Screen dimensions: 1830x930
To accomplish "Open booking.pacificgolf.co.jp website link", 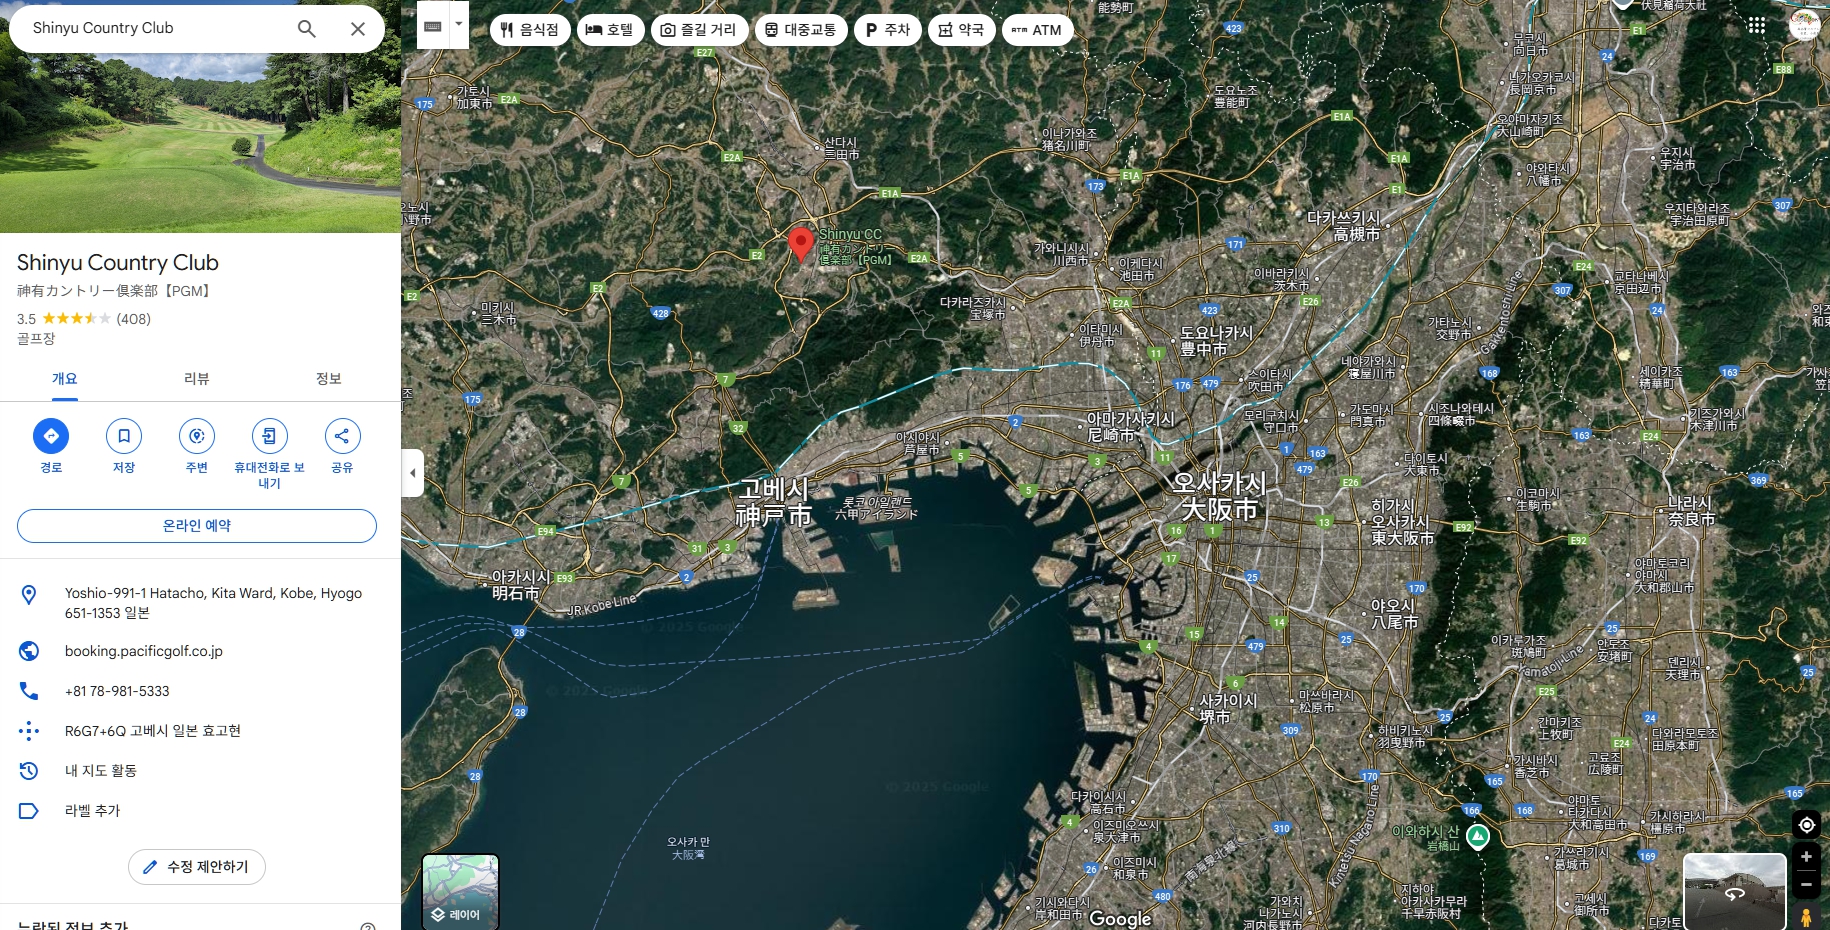I will point(144,651).
